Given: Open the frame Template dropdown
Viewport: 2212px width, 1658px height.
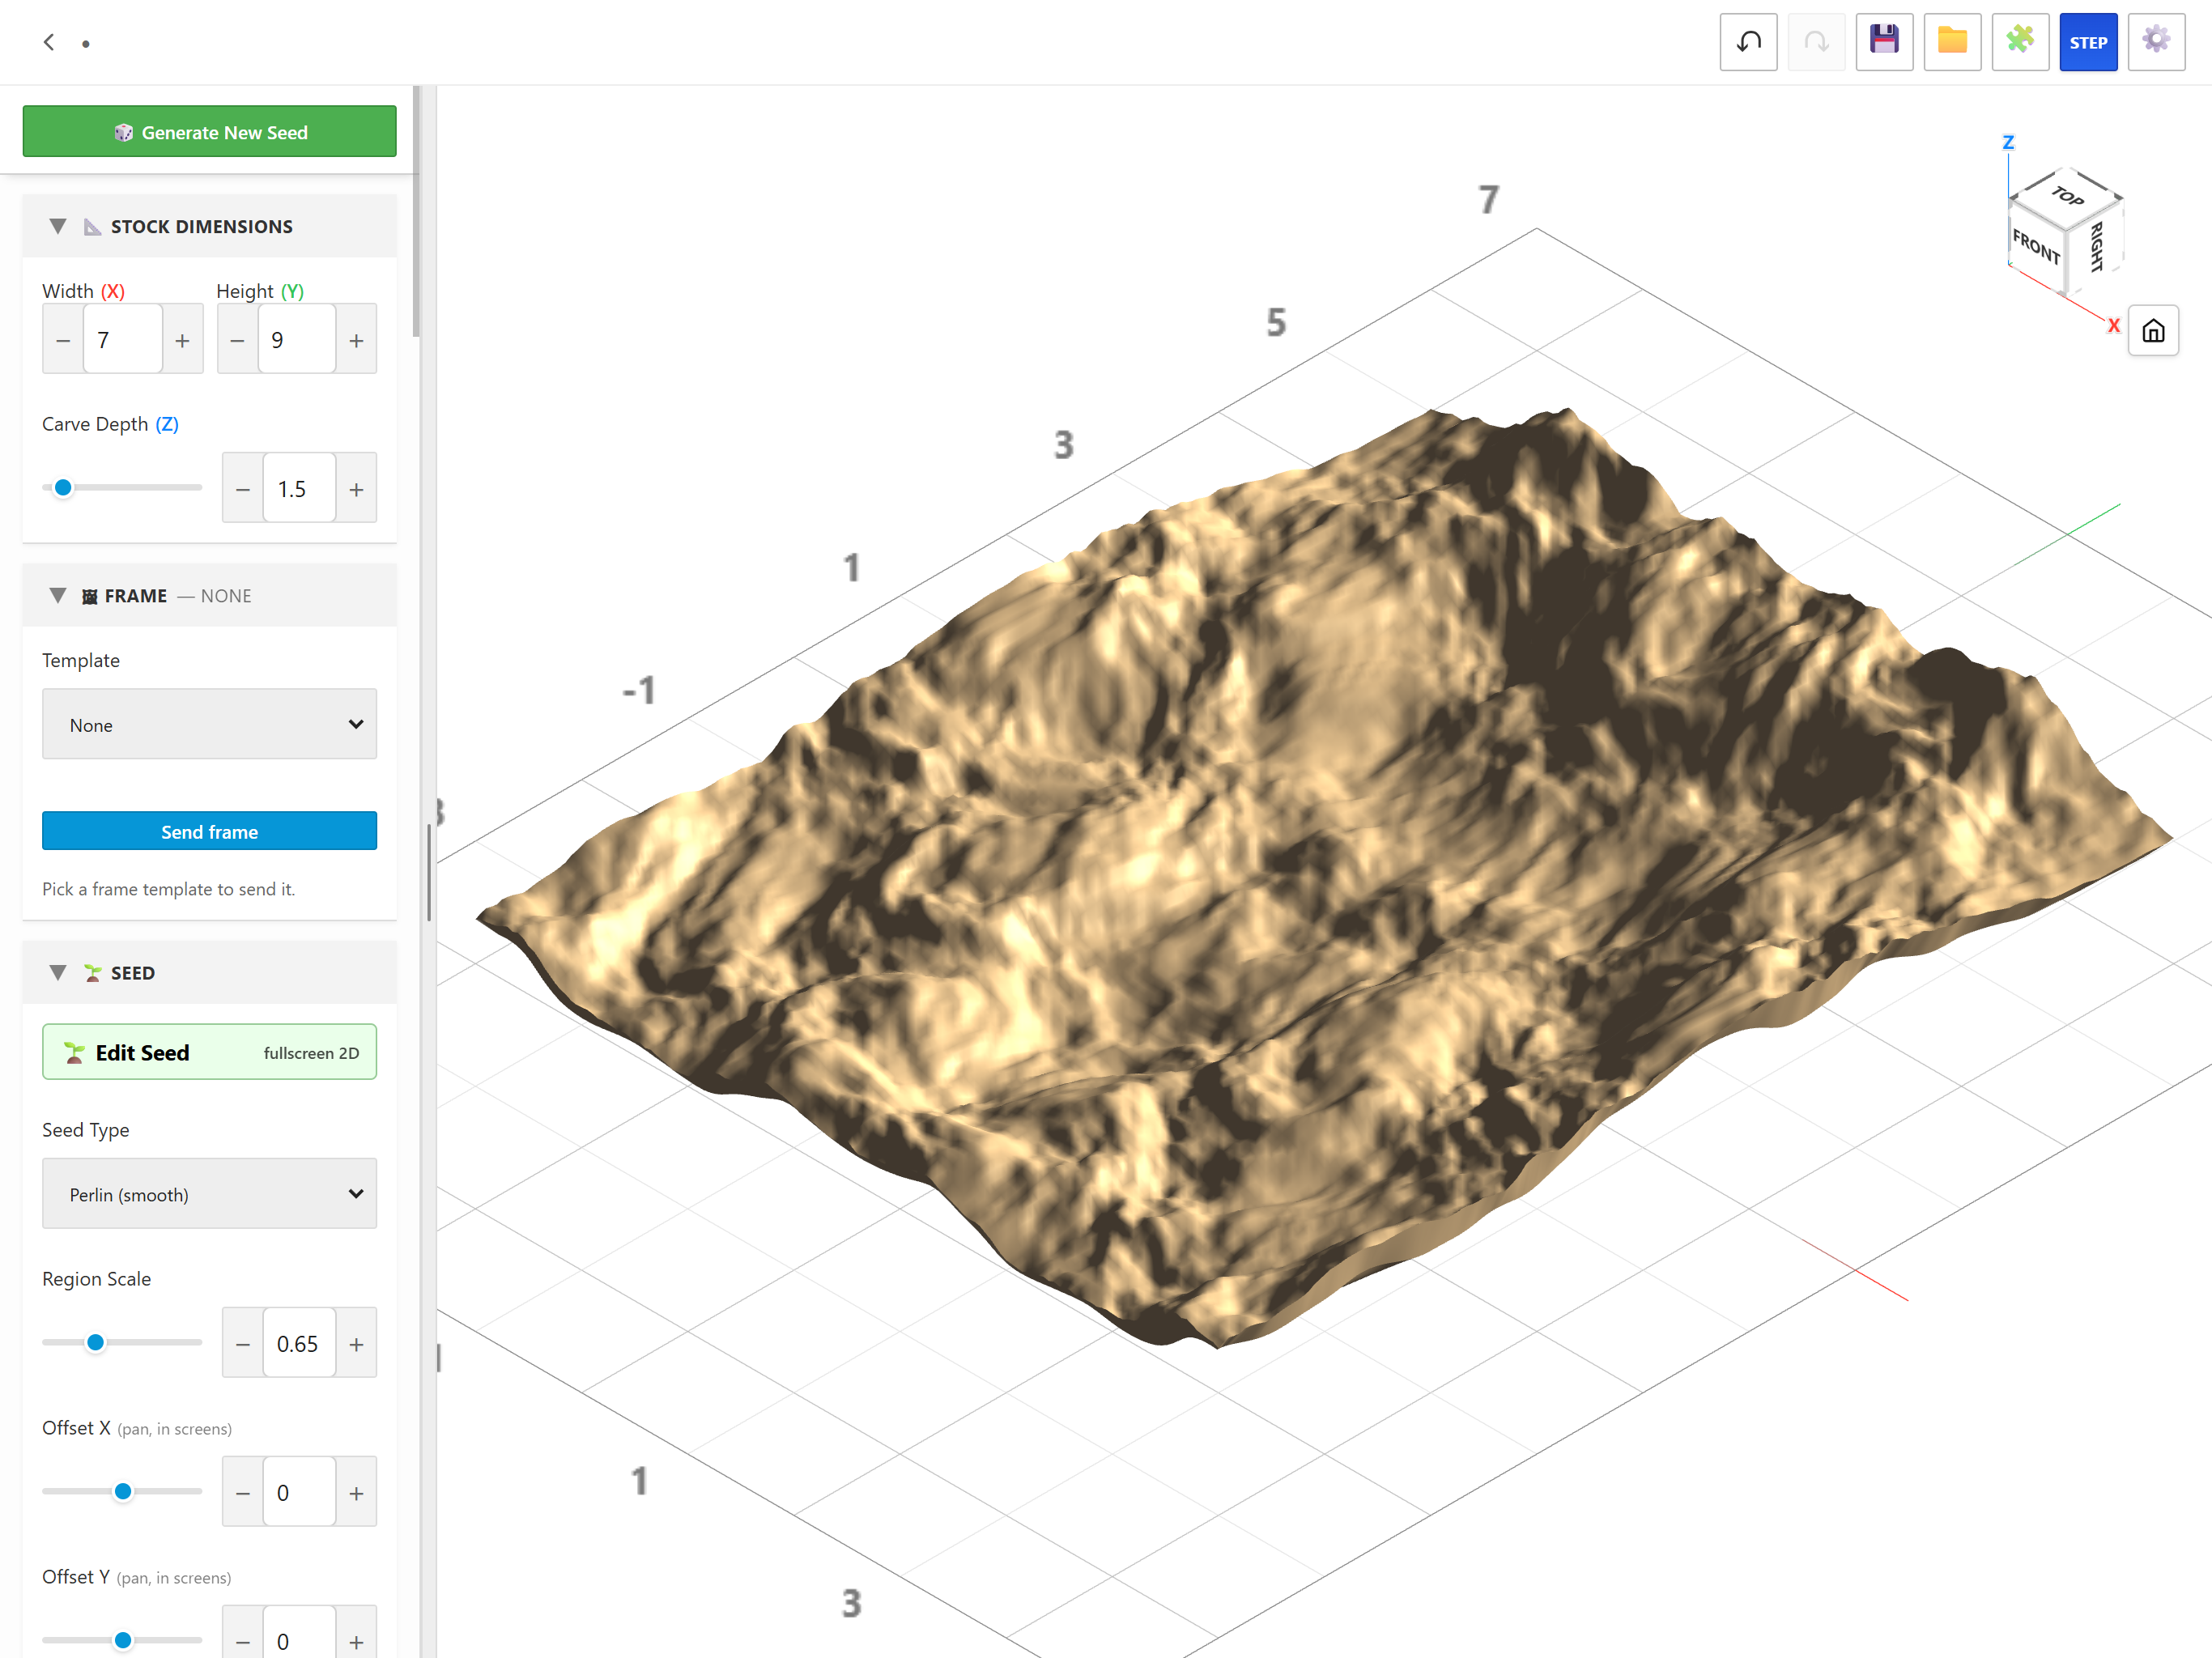Looking at the screenshot, I should point(209,724).
